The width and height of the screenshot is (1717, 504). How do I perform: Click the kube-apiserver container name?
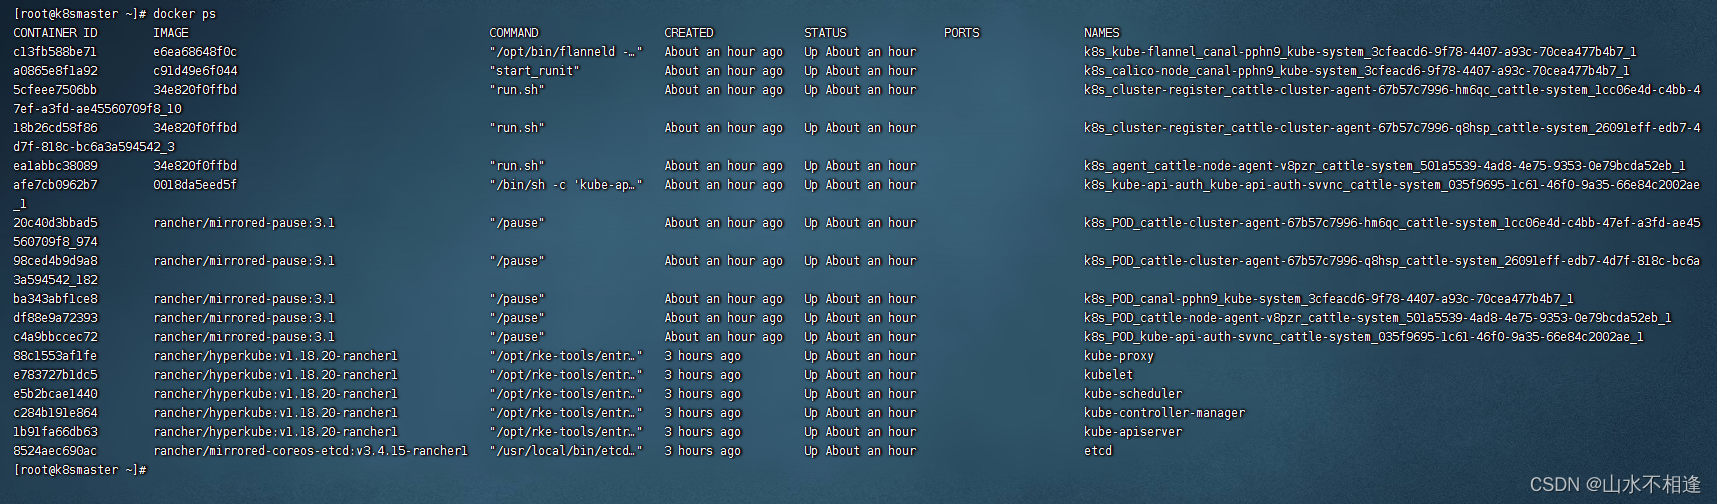1133,432
